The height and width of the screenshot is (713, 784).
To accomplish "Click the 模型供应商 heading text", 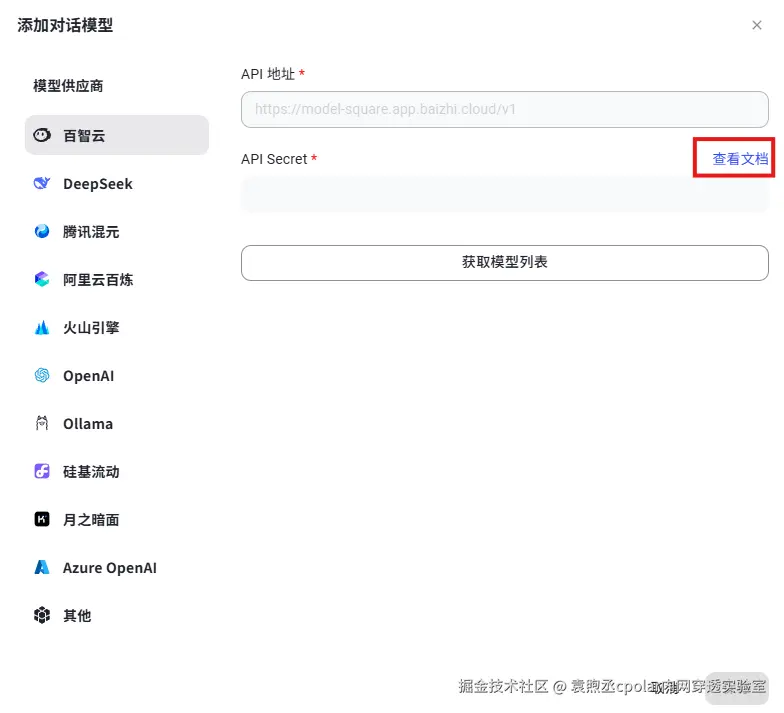I will (68, 86).
